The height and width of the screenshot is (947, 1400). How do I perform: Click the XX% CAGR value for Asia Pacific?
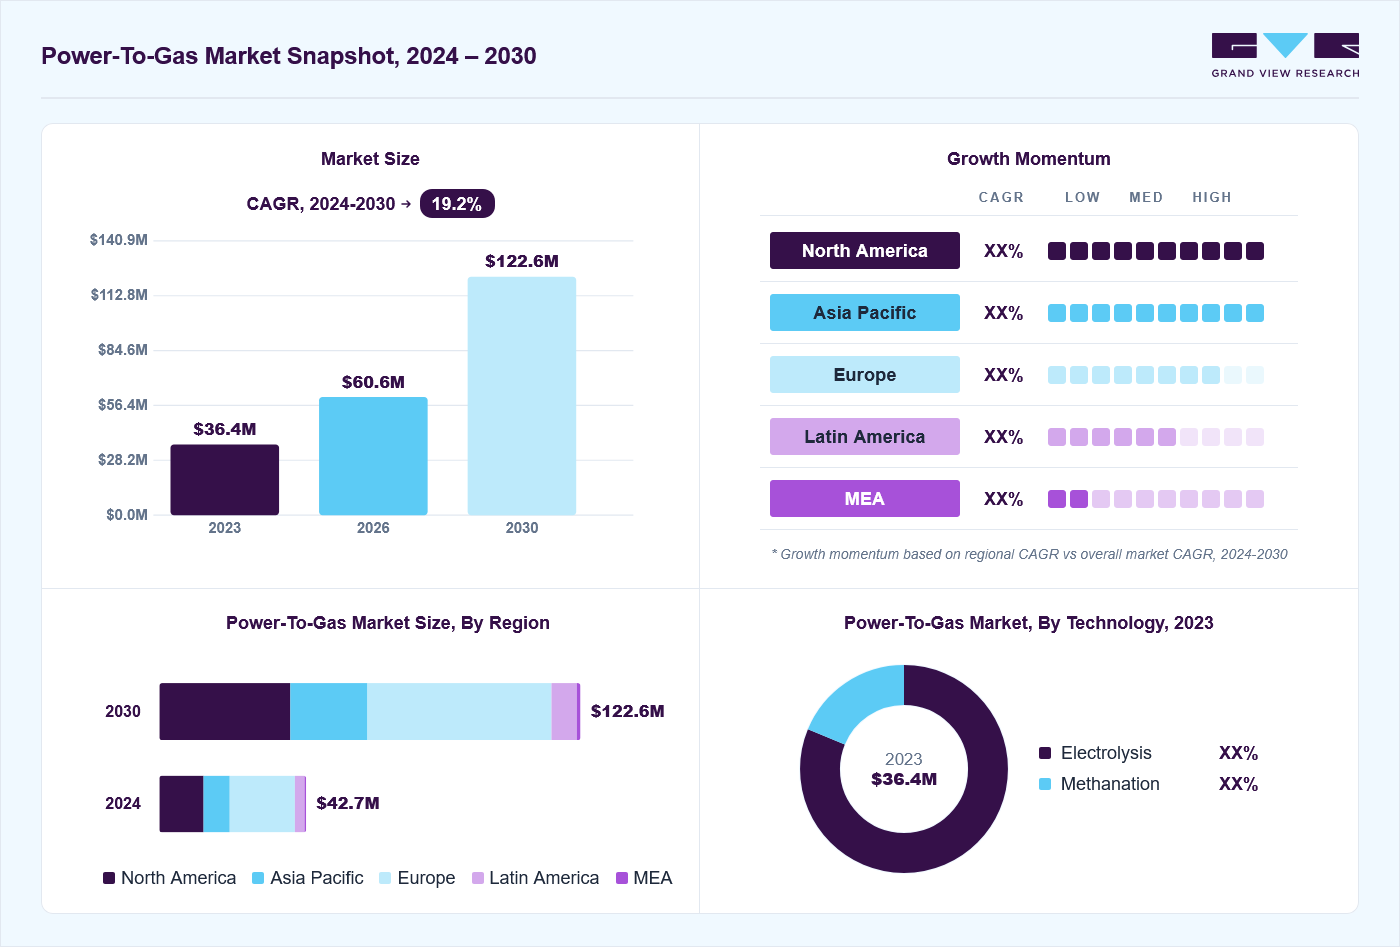pyautogui.click(x=1004, y=313)
